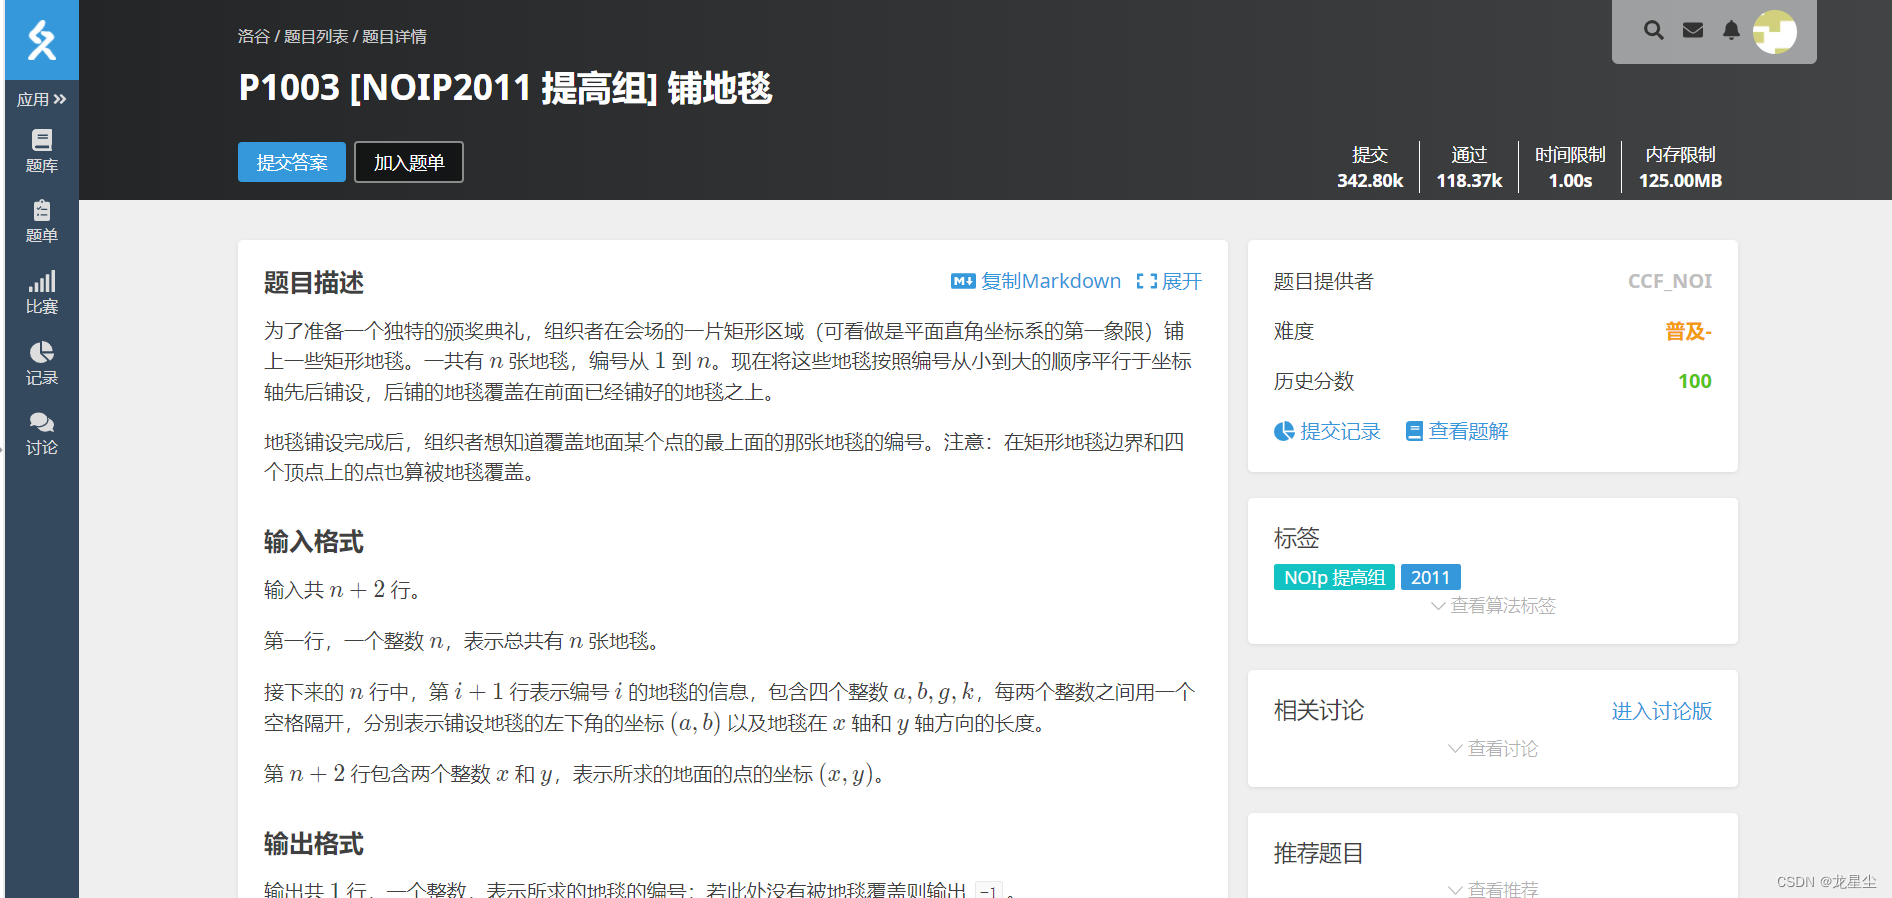Click the 342.80k submission count

[1370, 181]
